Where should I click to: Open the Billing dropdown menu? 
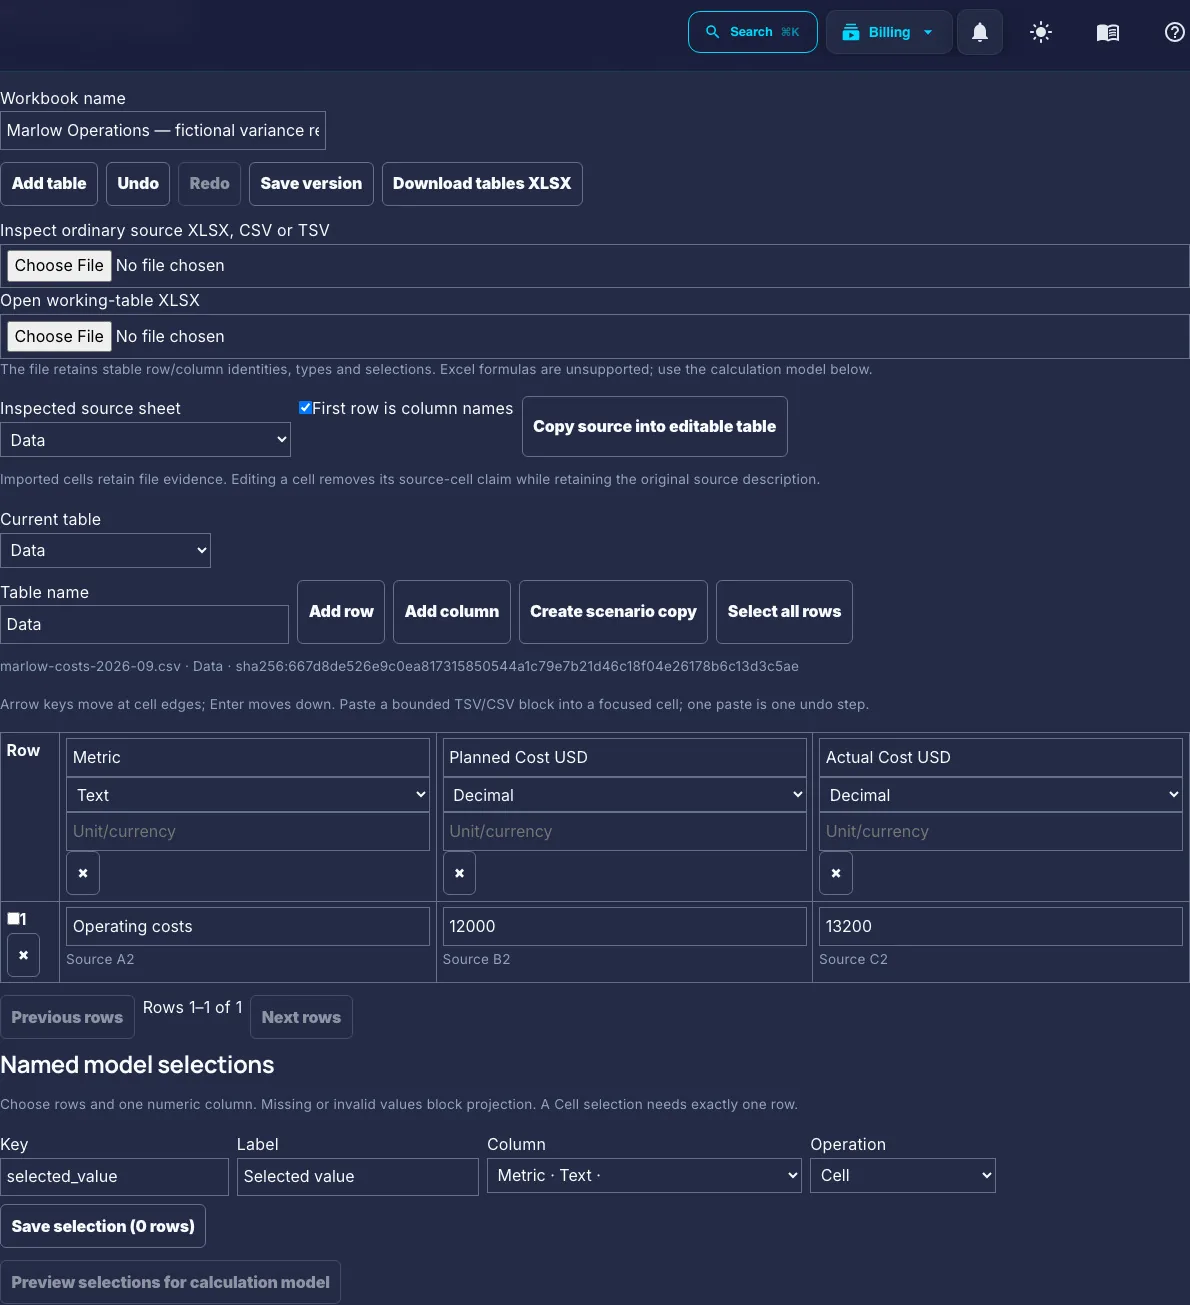pyautogui.click(x=888, y=32)
